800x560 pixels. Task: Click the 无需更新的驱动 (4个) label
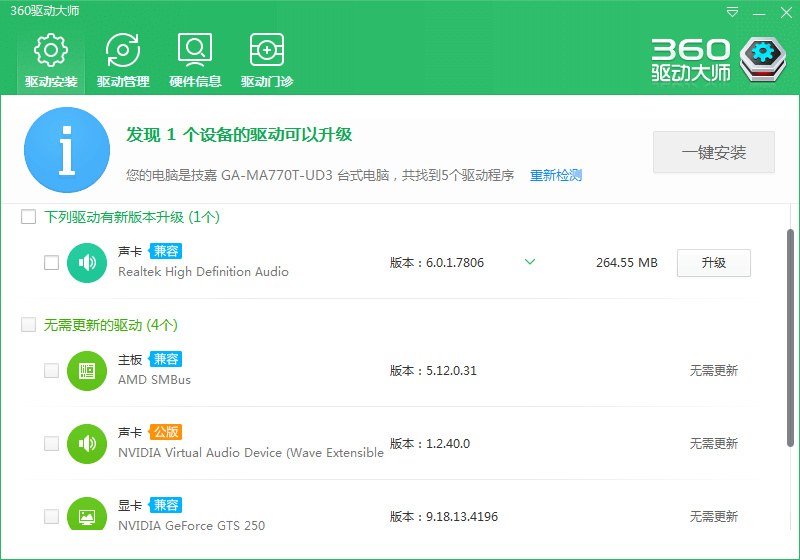[x=111, y=325]
